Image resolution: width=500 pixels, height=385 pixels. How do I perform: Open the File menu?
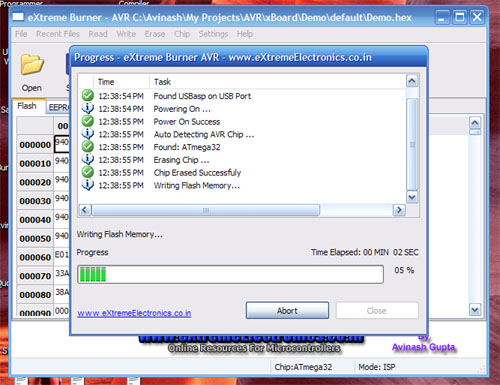21,34
